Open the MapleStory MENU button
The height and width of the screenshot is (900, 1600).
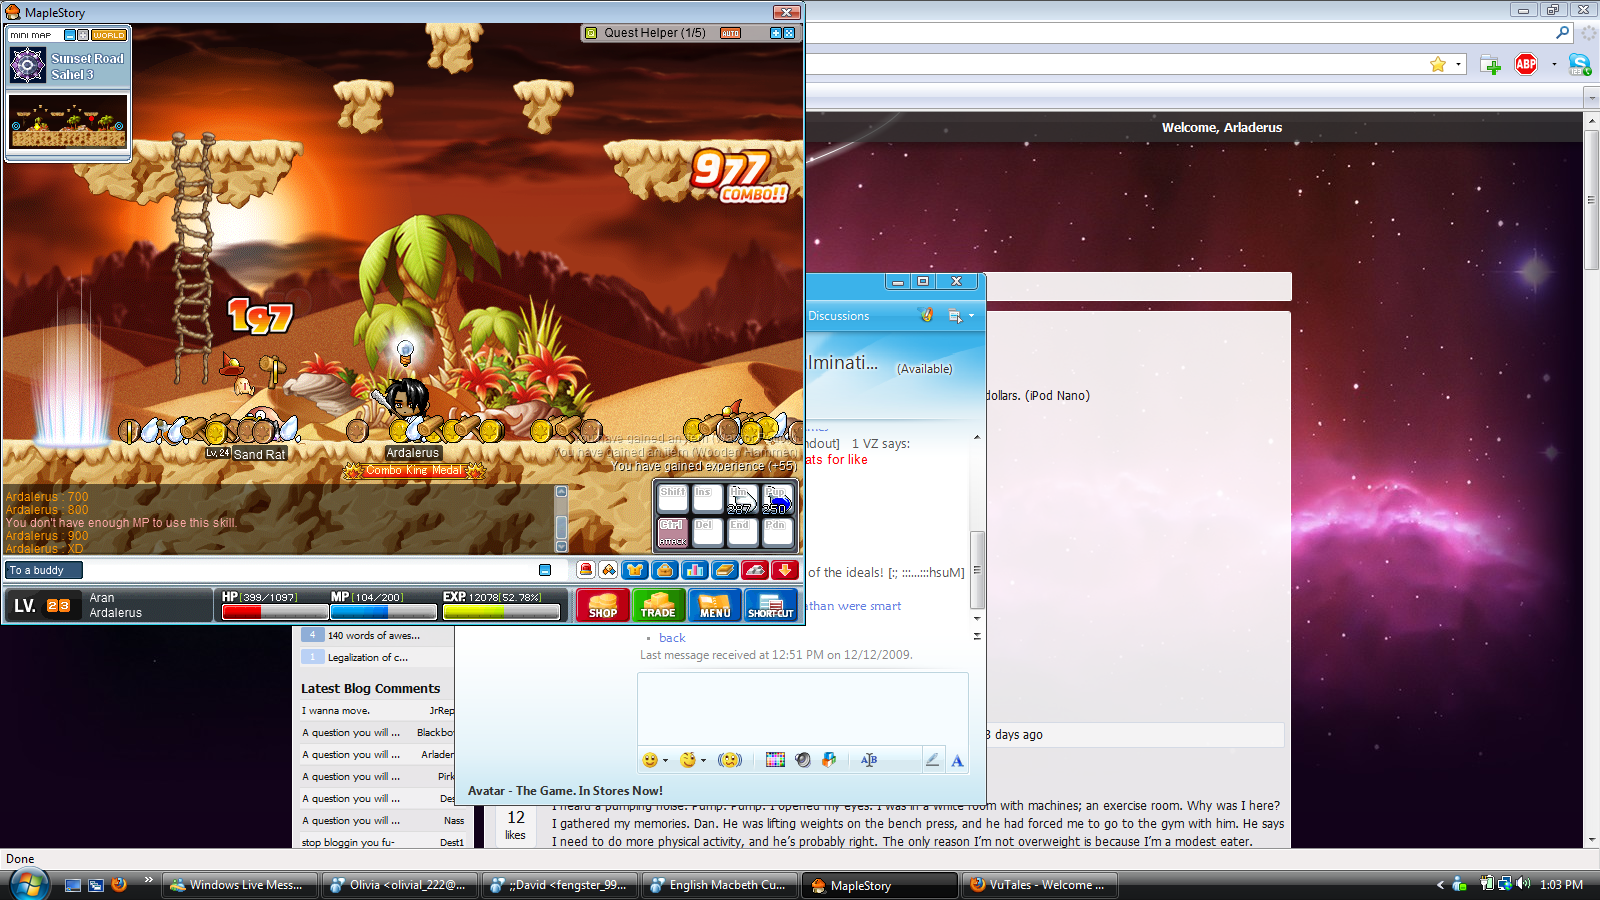tap(714, 605)
